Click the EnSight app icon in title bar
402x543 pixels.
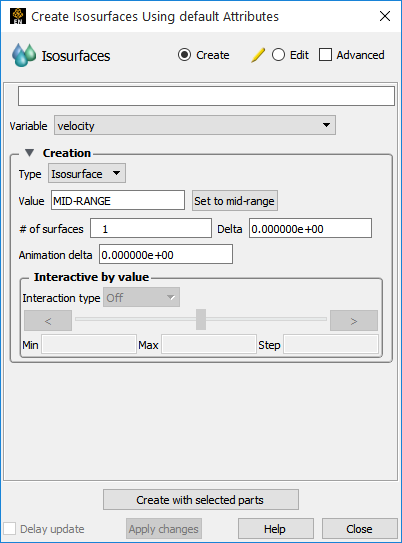[18, 16]
